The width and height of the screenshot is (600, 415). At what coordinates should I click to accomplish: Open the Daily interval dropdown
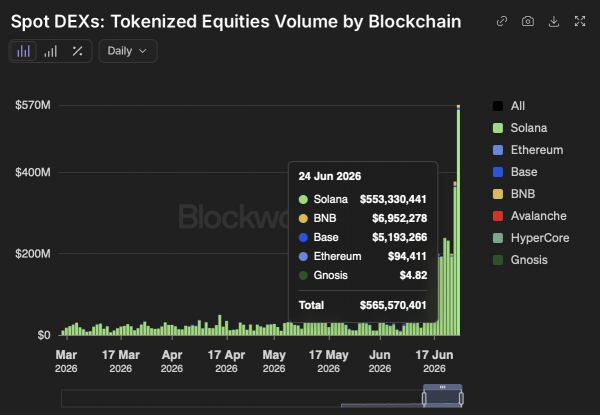128,51
